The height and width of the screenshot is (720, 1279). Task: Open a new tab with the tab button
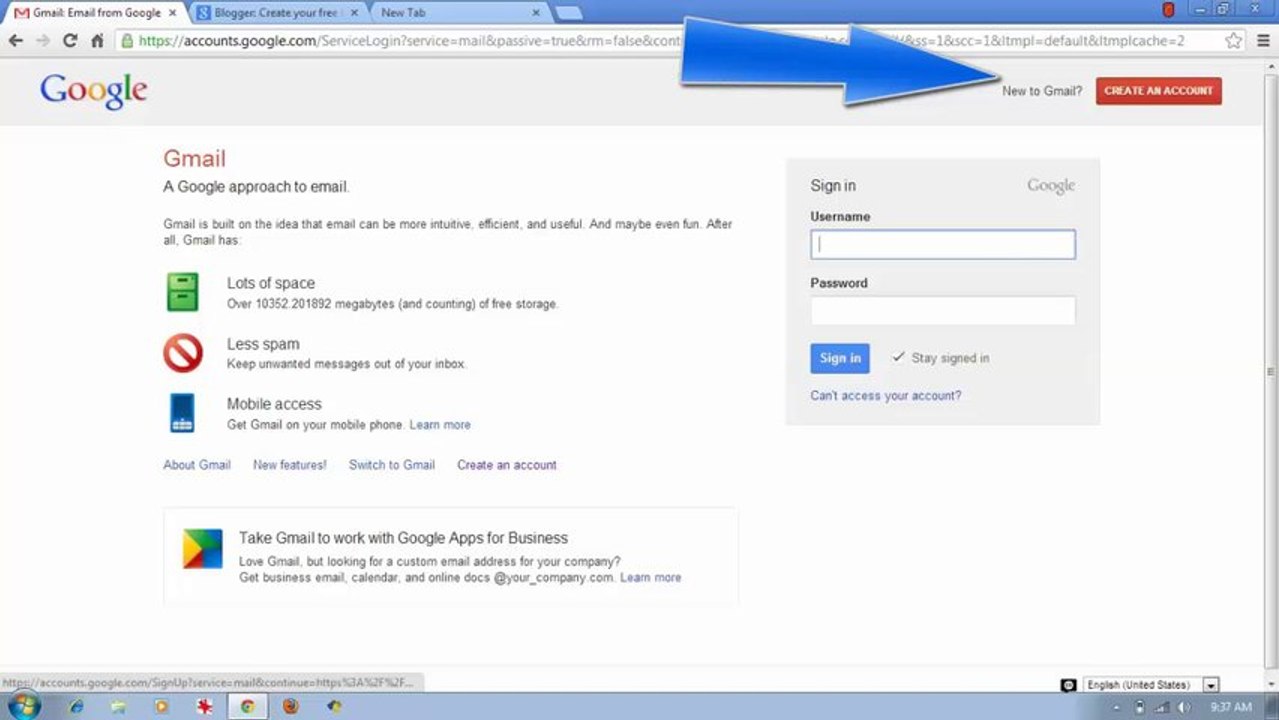tap(568, 13)
